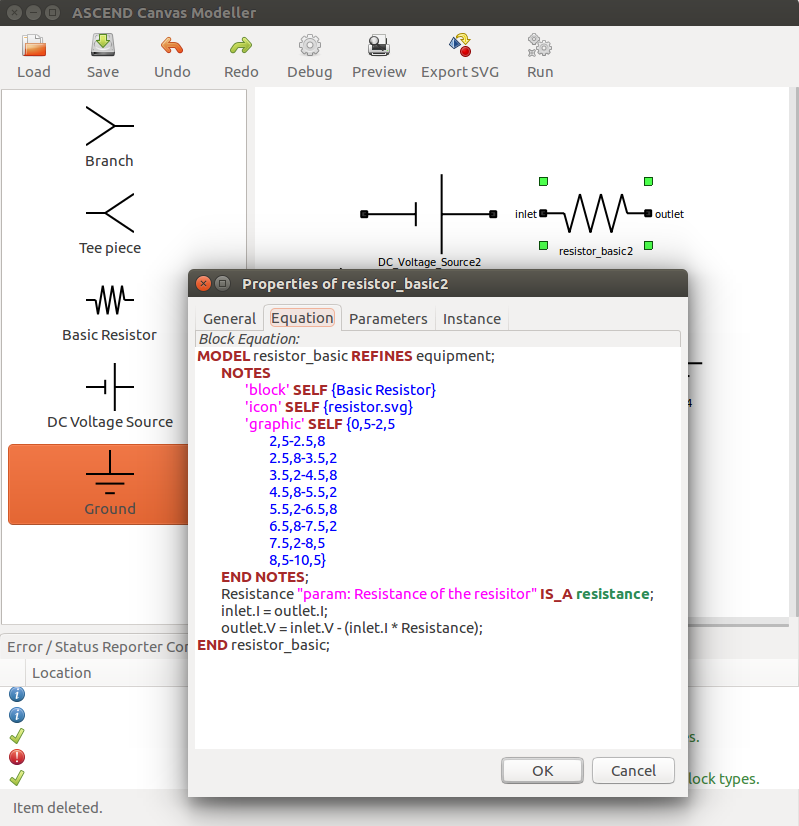Select the Ground block
Screen dimensions: 799x826
coord(109,485)
